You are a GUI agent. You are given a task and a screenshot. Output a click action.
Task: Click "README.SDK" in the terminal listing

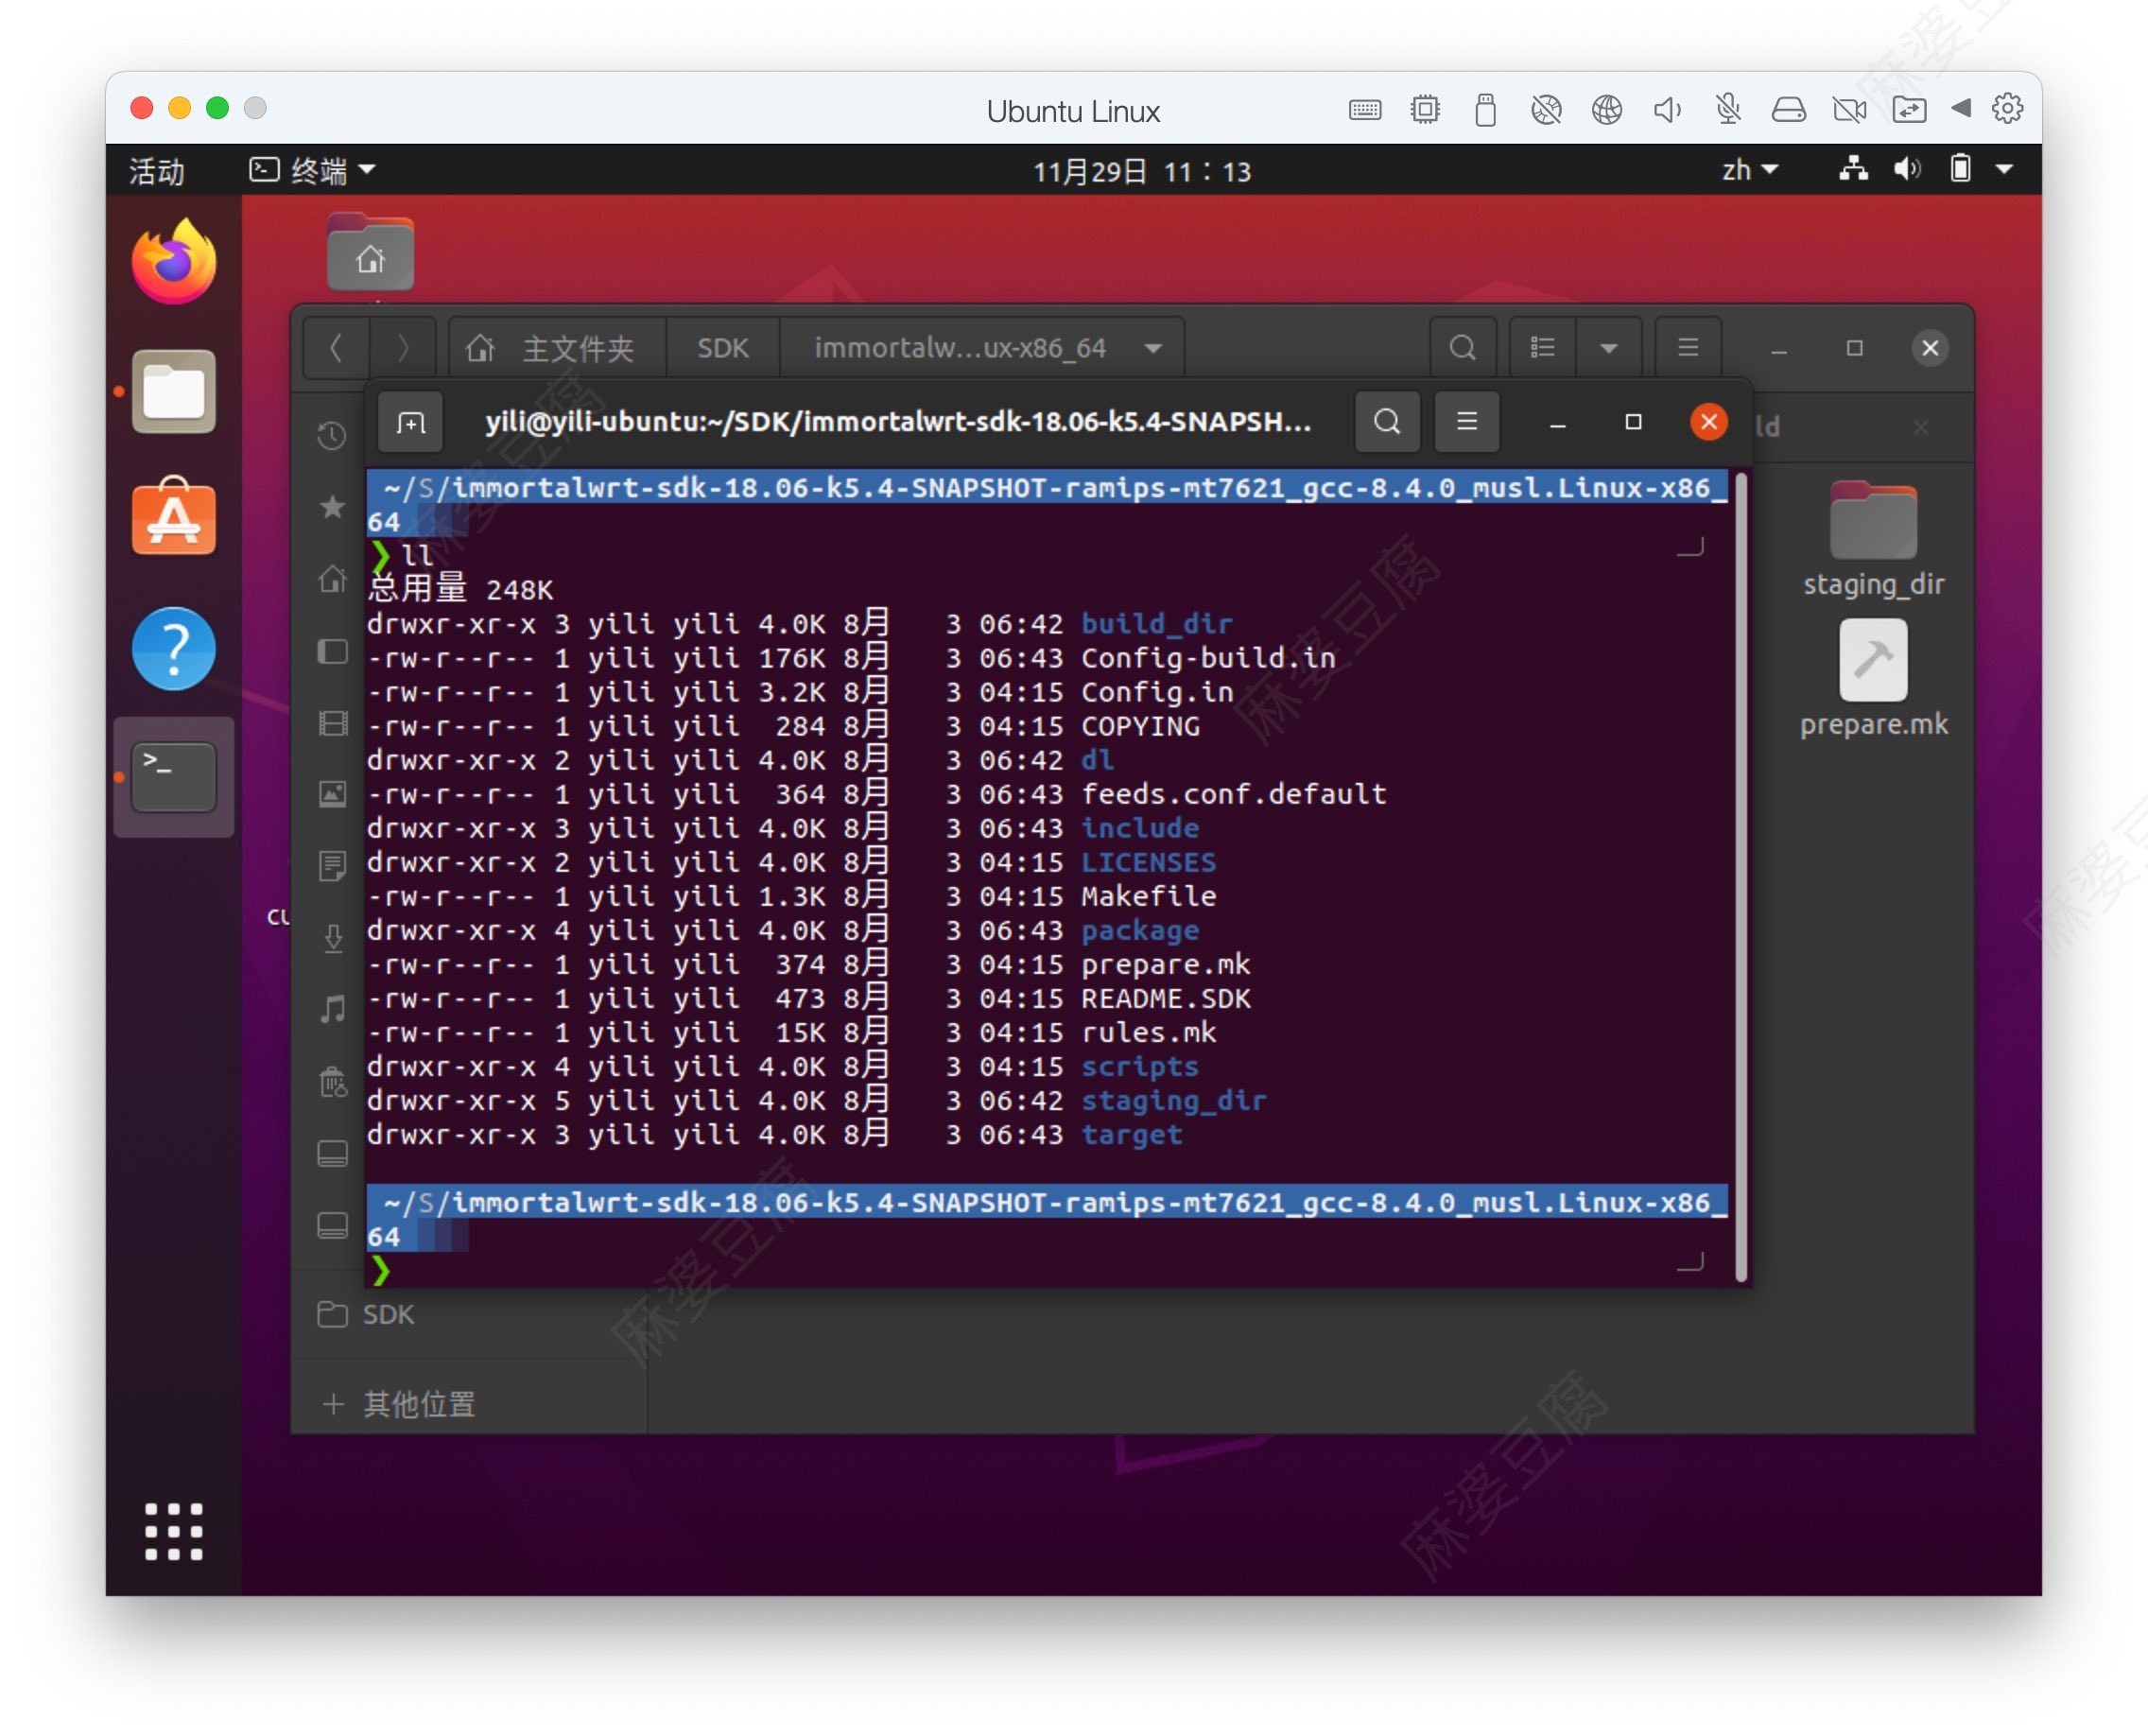(x=1165, y=998)
